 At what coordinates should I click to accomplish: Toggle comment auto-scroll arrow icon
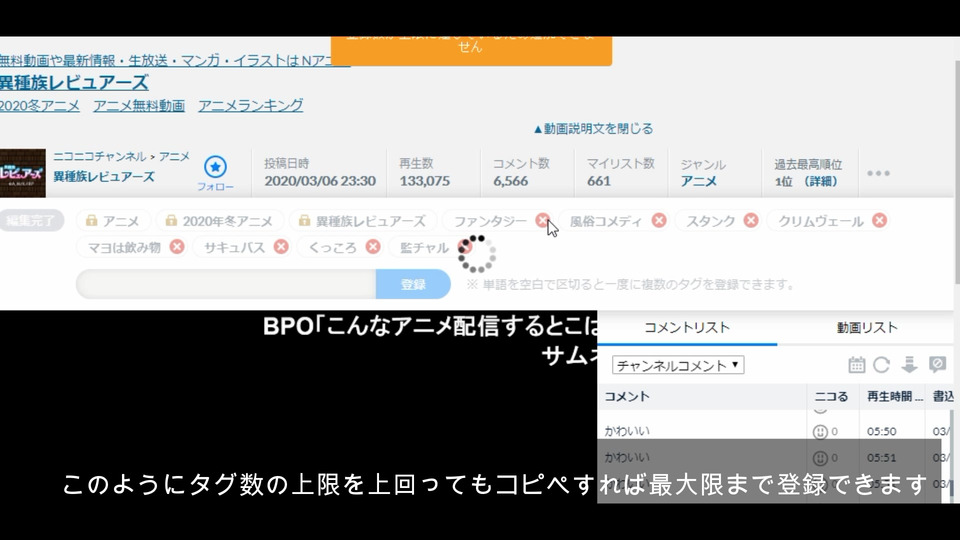tap(909, 365)
